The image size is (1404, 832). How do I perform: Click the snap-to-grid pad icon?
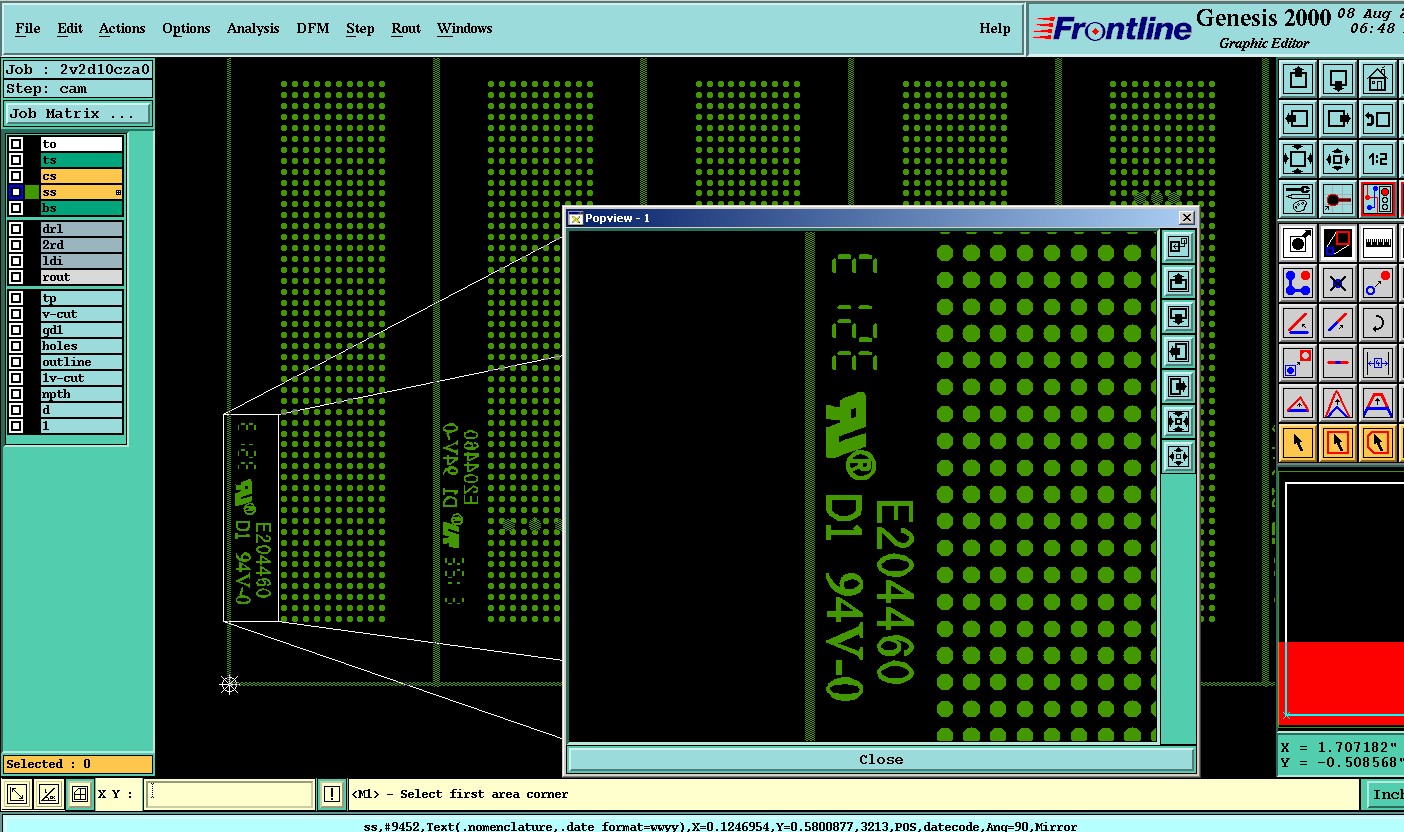(1338, 198)
